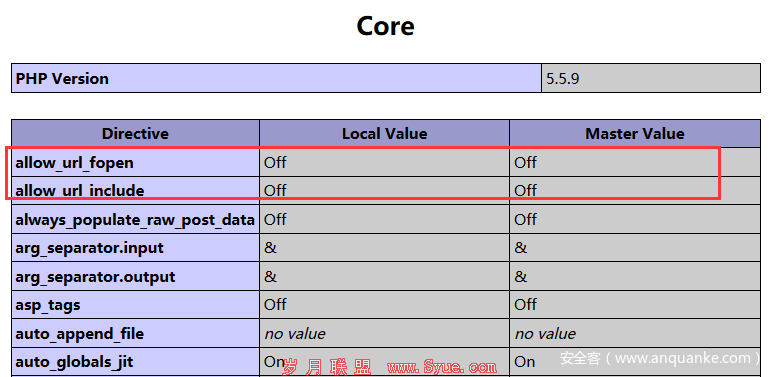The width and height of the screenshot is (776, 377).
Task: Click auto_globals_jit local value On
Action: 274,362
